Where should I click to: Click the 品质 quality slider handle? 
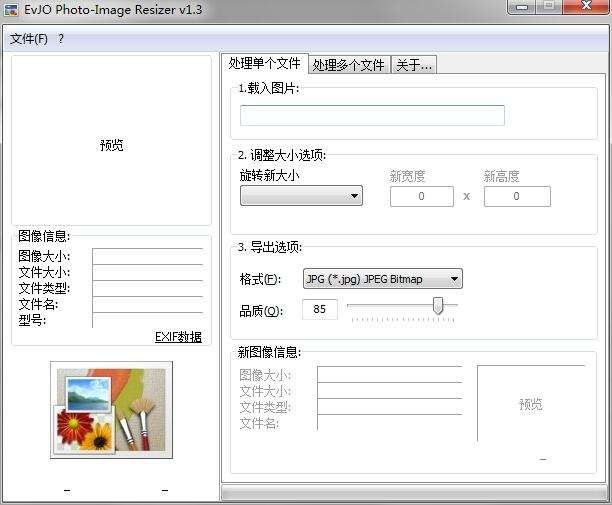[438, 305]
